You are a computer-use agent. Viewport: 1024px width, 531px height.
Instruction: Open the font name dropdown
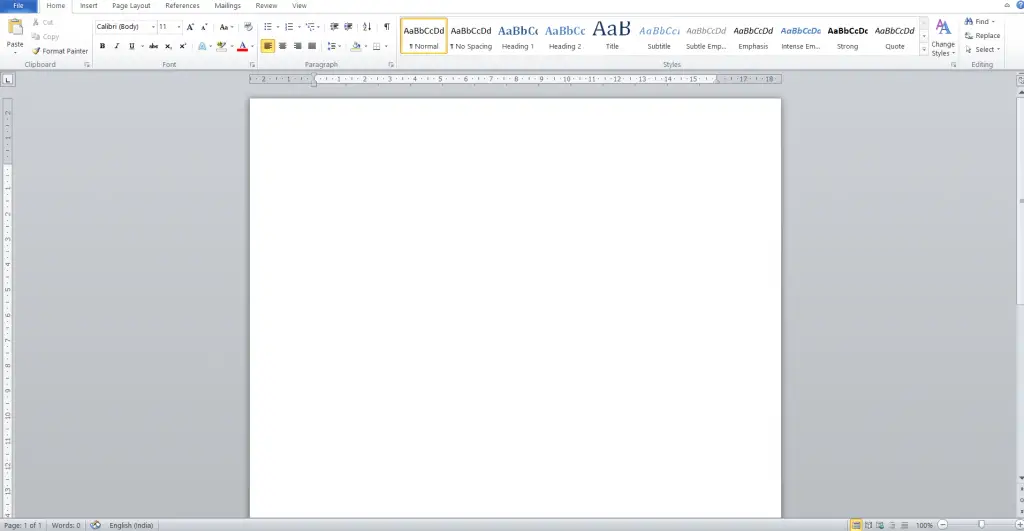(153, 27)
